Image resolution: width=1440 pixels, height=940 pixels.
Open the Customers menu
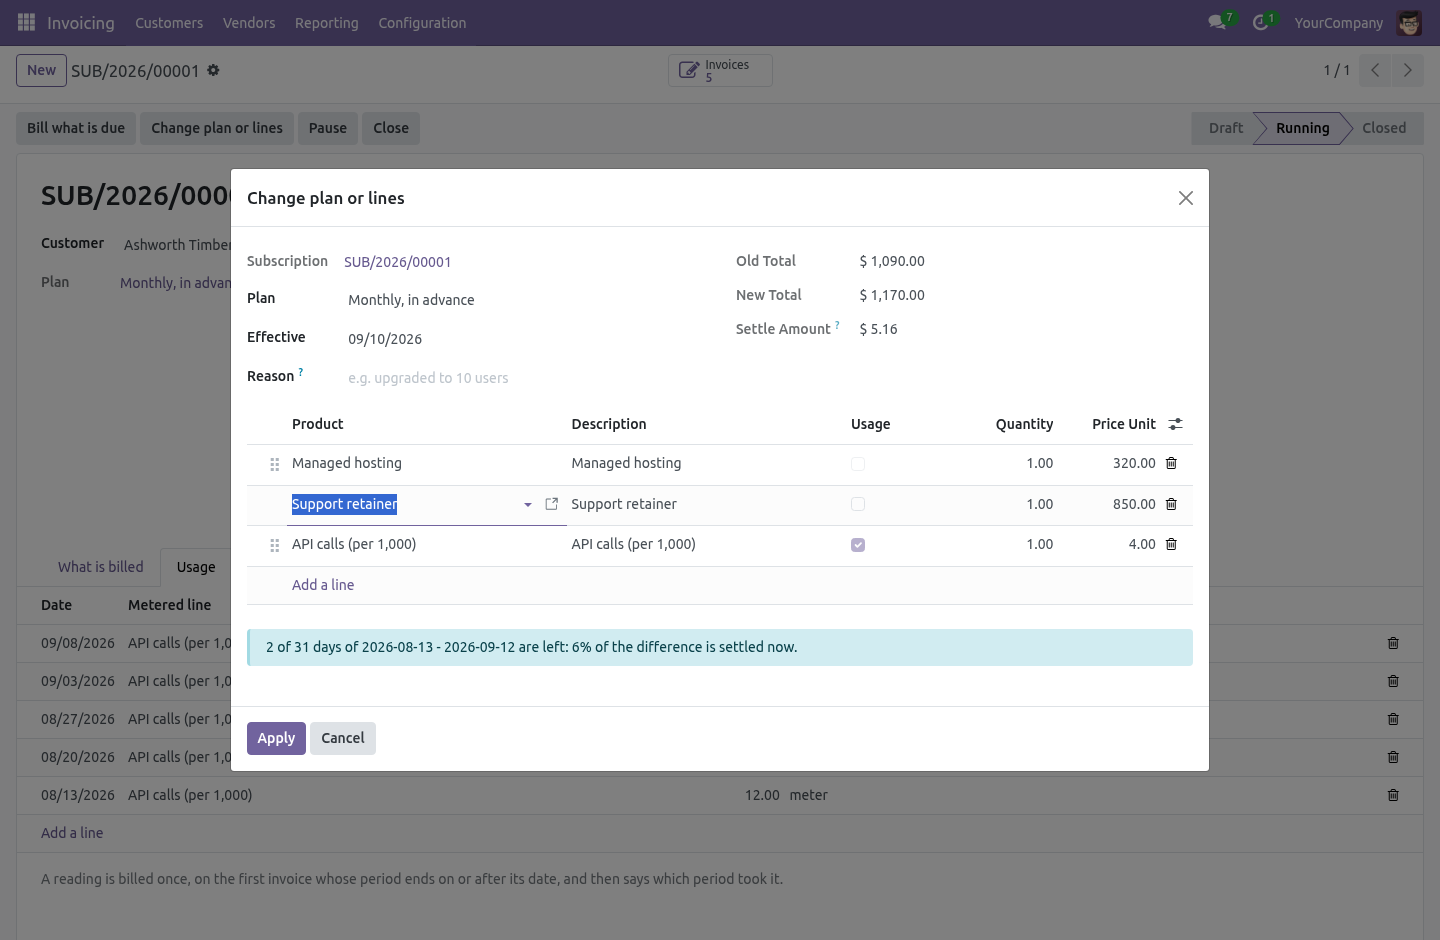click(x=169, y=23)
